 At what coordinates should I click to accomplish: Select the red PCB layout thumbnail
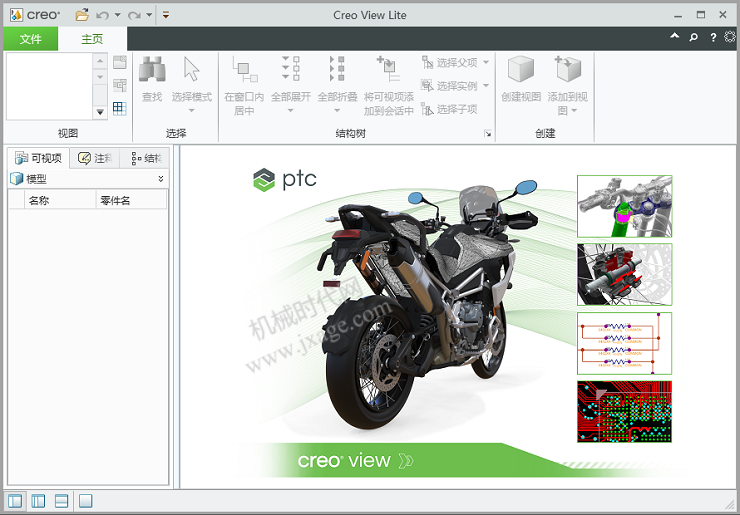pyautogui.click(x=624, y=412)
